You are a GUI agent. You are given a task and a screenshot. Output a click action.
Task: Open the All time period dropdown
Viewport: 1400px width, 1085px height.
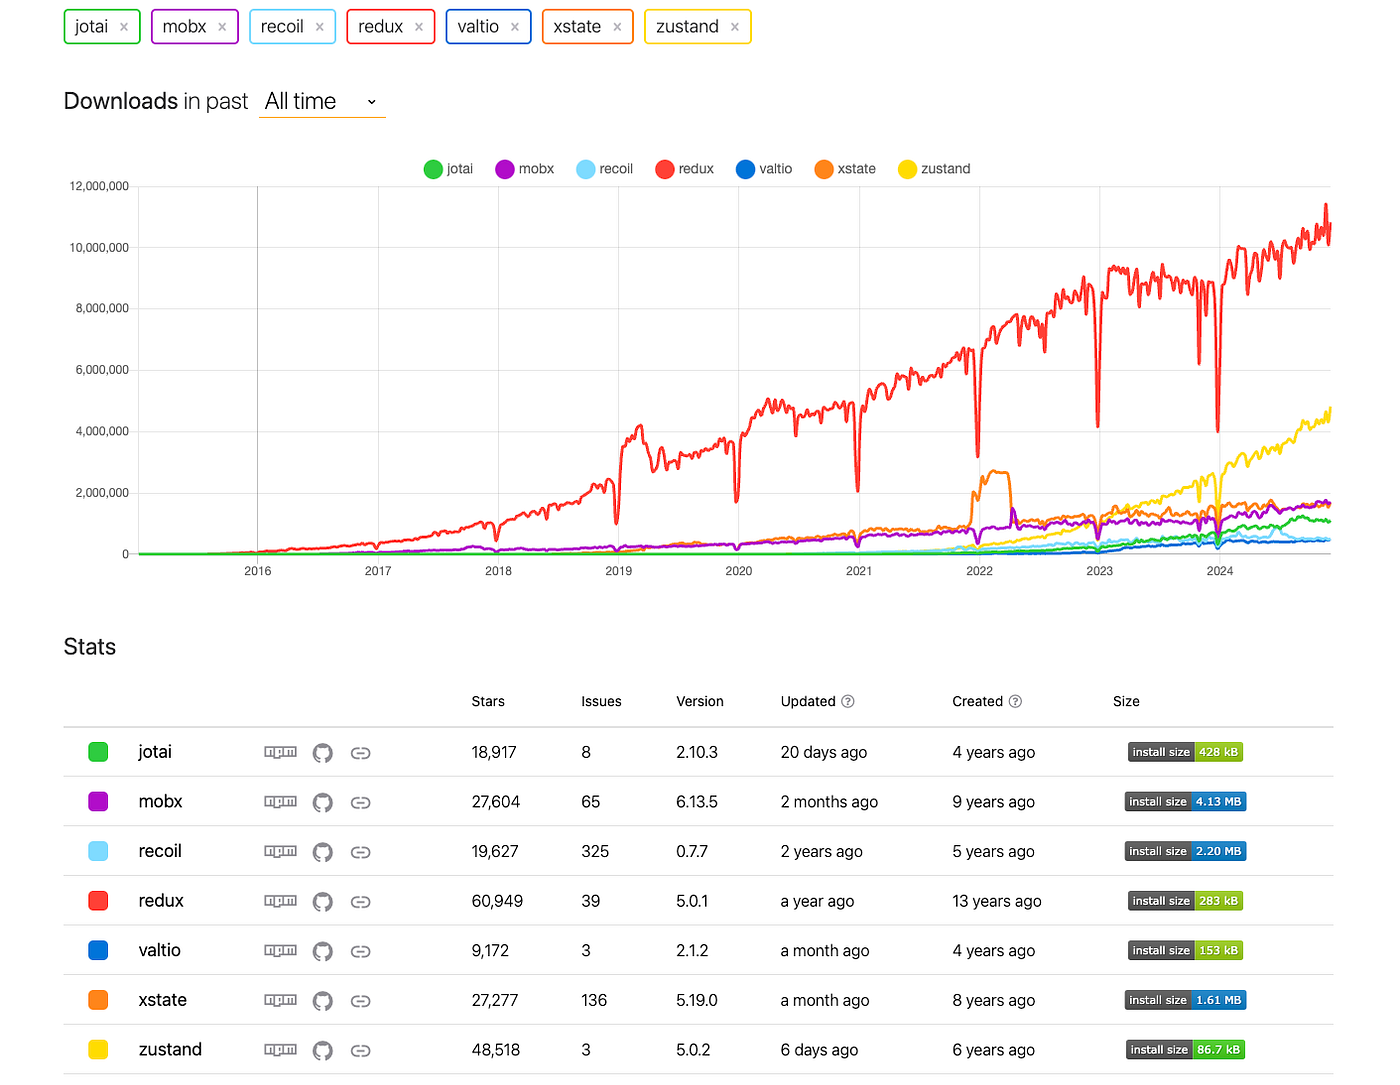pos(322,102)
